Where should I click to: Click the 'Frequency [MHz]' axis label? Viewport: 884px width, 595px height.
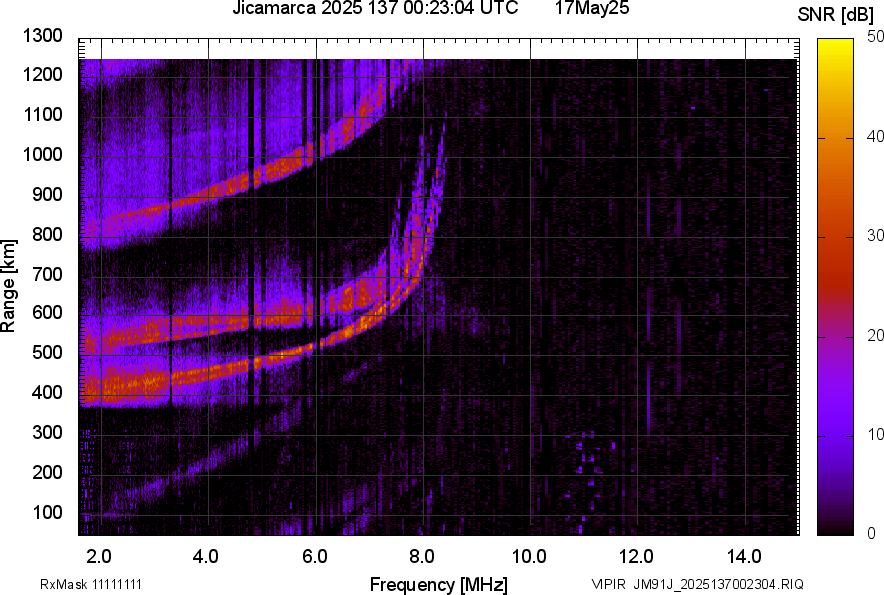pyautogui.click(x=439, y=584)
